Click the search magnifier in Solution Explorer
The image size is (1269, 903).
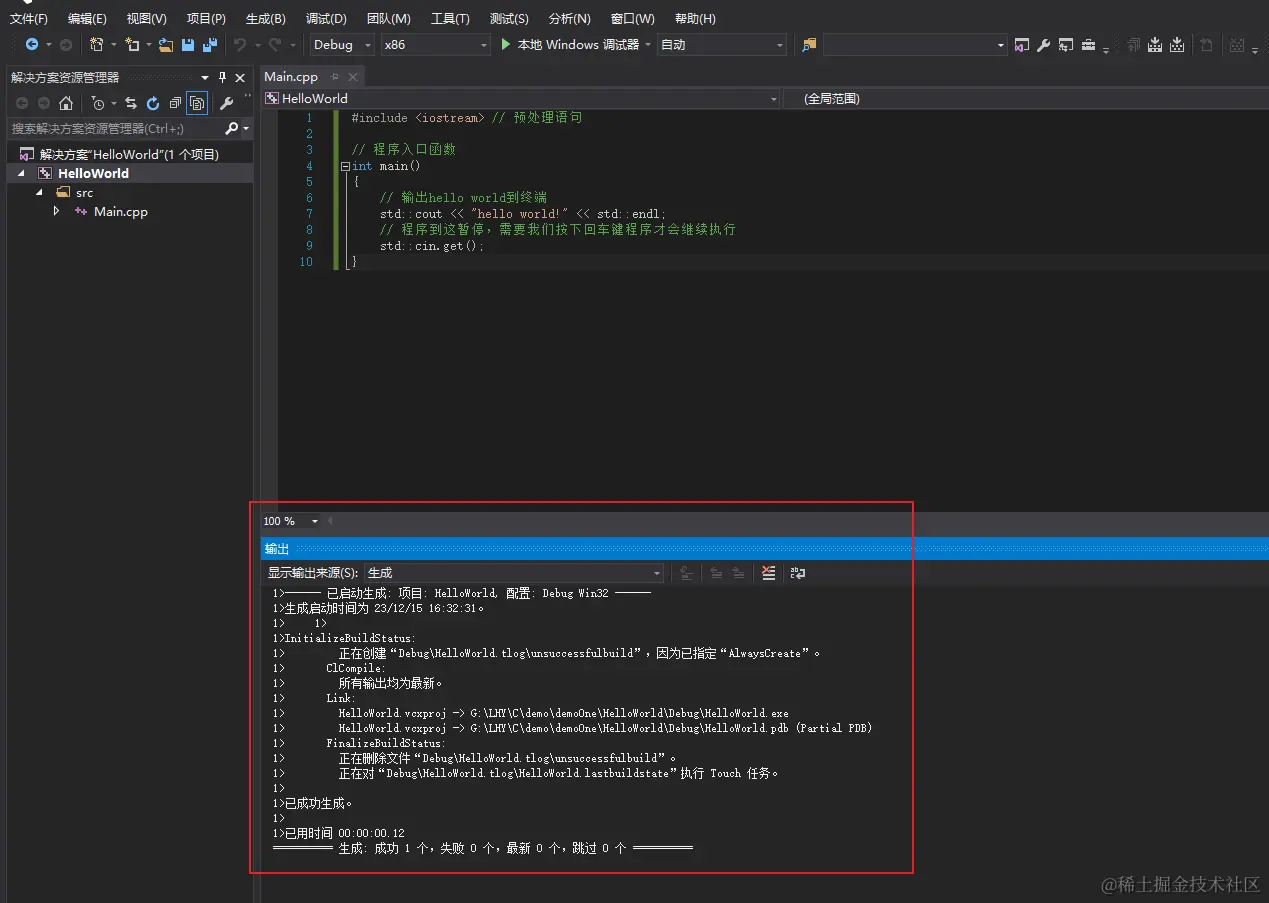coord(232,128)
